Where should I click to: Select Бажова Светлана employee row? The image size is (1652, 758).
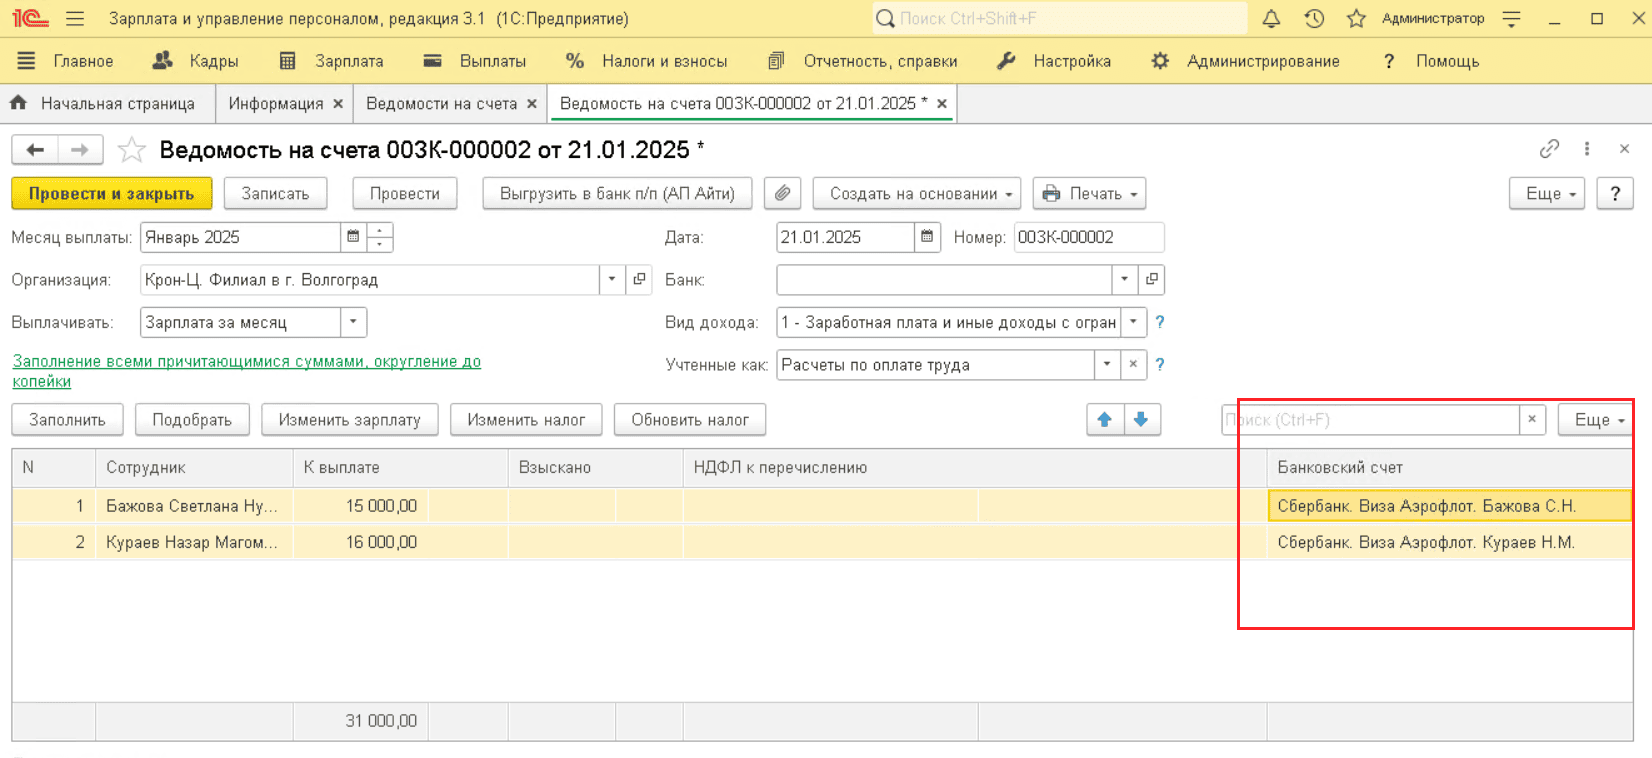191,506
